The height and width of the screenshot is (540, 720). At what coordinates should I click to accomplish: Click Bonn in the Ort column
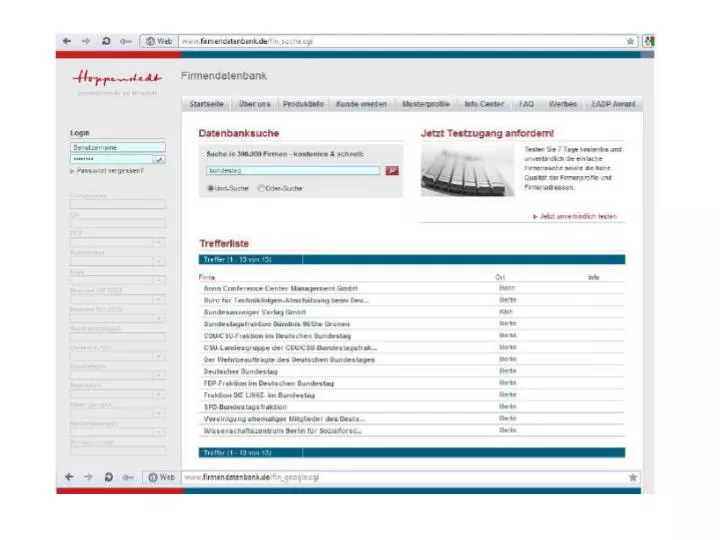coord(507,288)
